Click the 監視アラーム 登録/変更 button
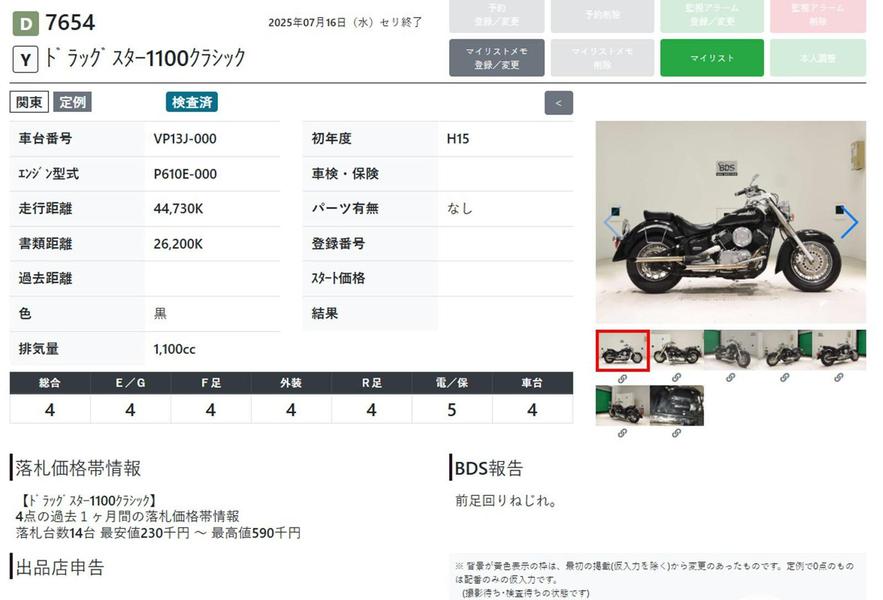 (711, 15)
